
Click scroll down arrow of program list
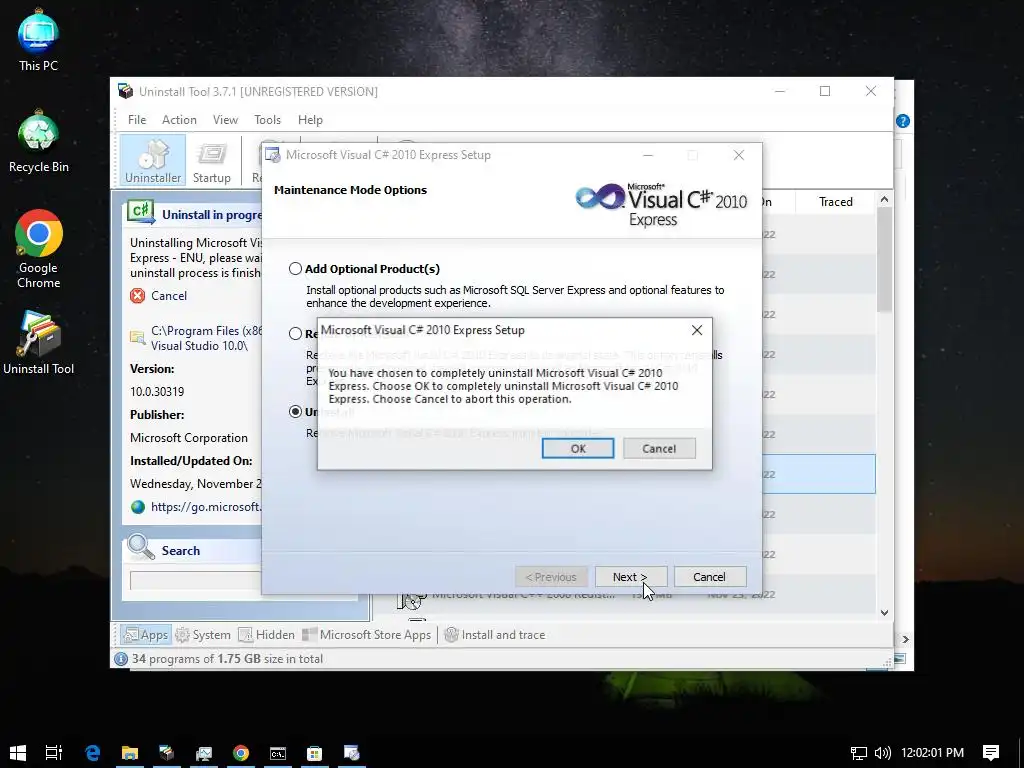pos(884,613)
